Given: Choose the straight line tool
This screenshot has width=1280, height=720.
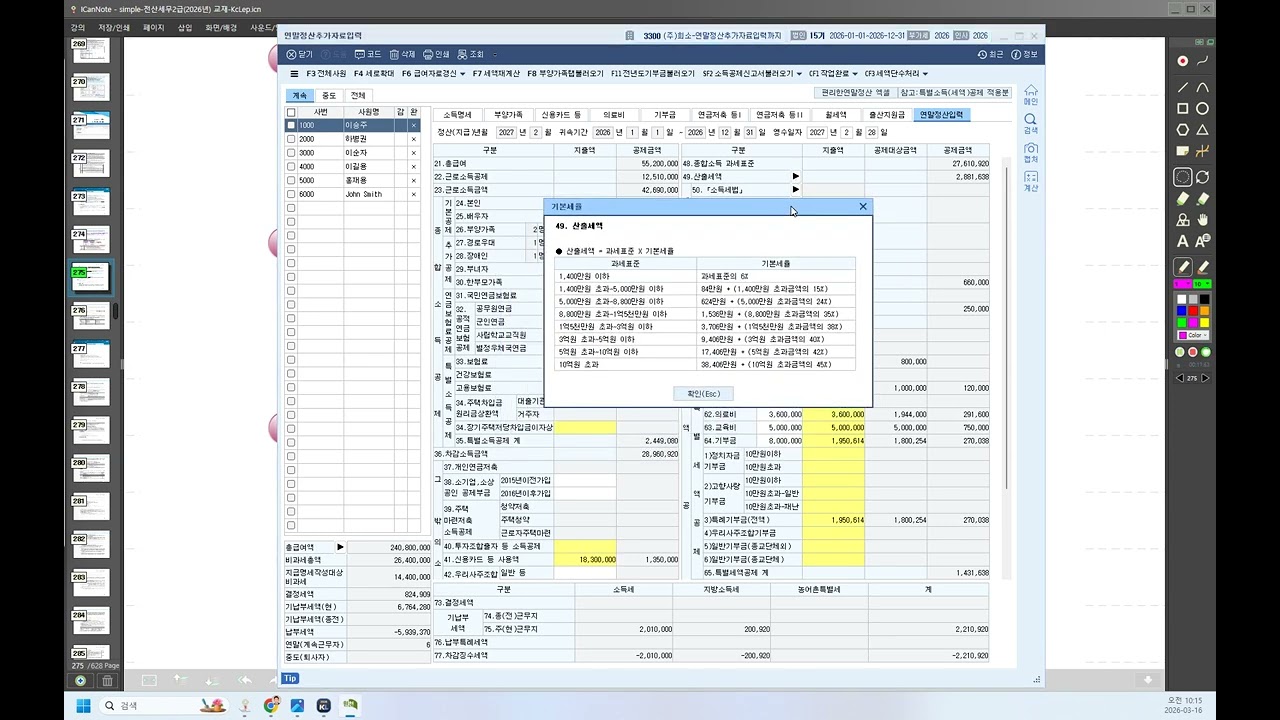Looking at the screenshot, I should click(1183, 88).
